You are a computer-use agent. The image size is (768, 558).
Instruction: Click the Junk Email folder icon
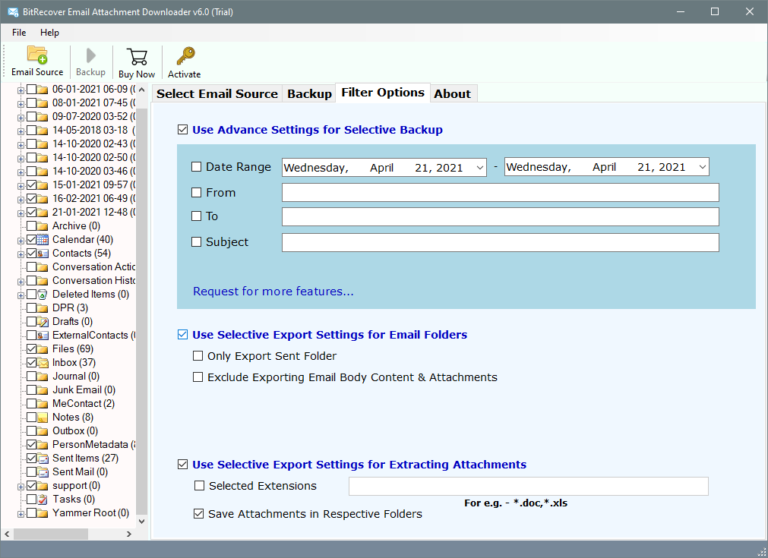43,390
